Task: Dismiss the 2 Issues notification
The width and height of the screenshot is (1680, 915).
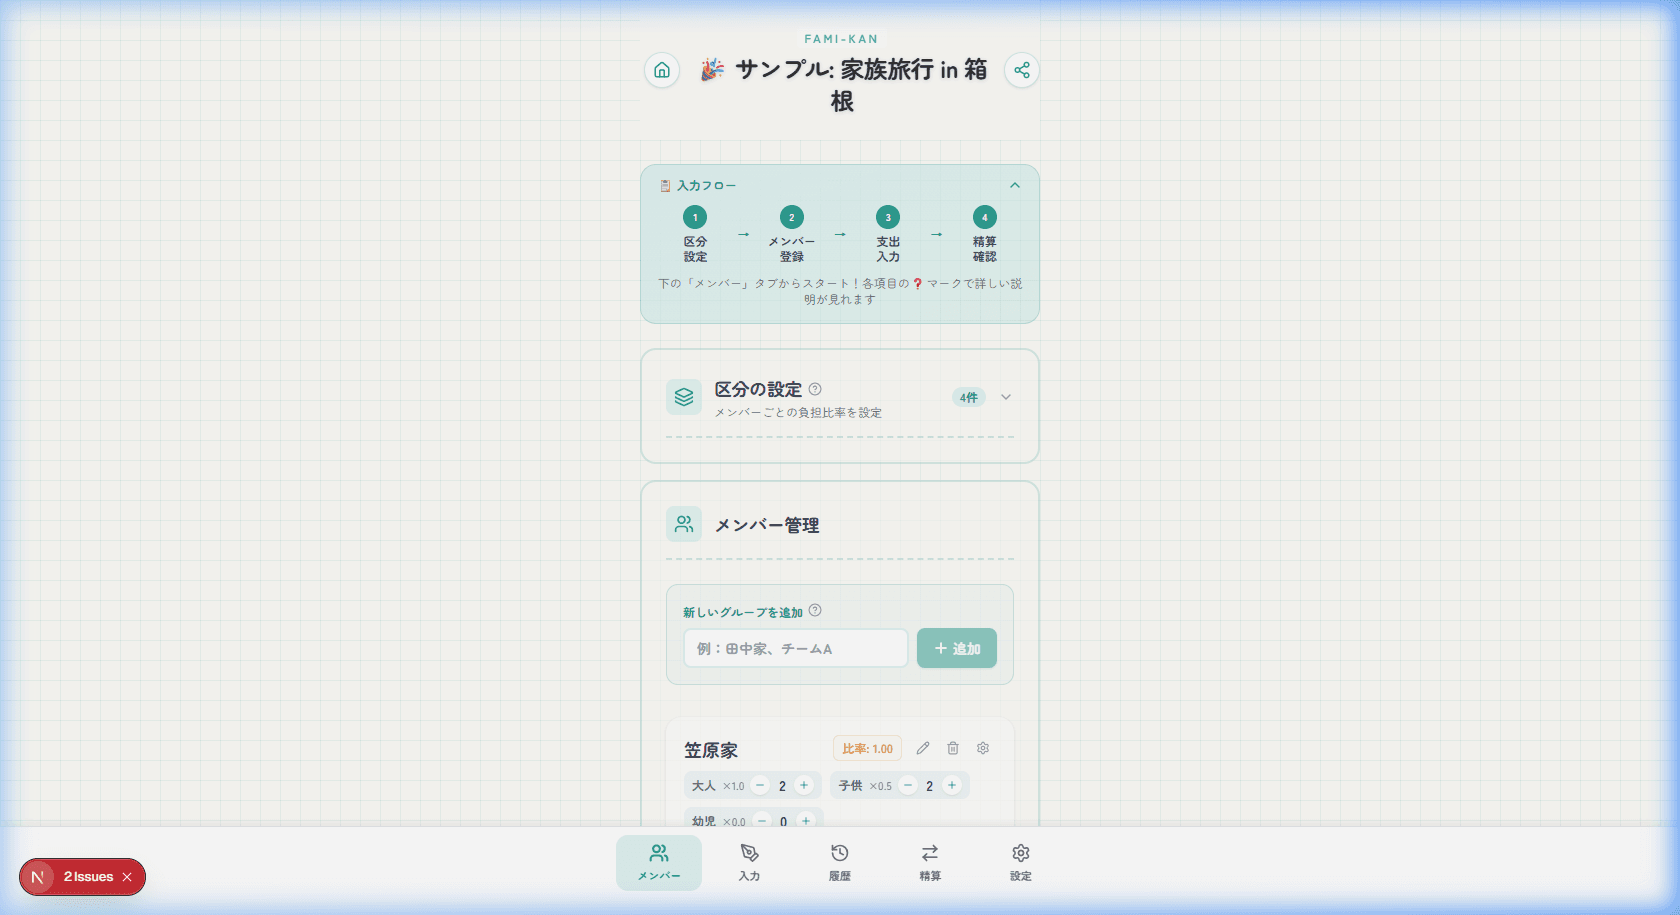Action: point(128,877)
